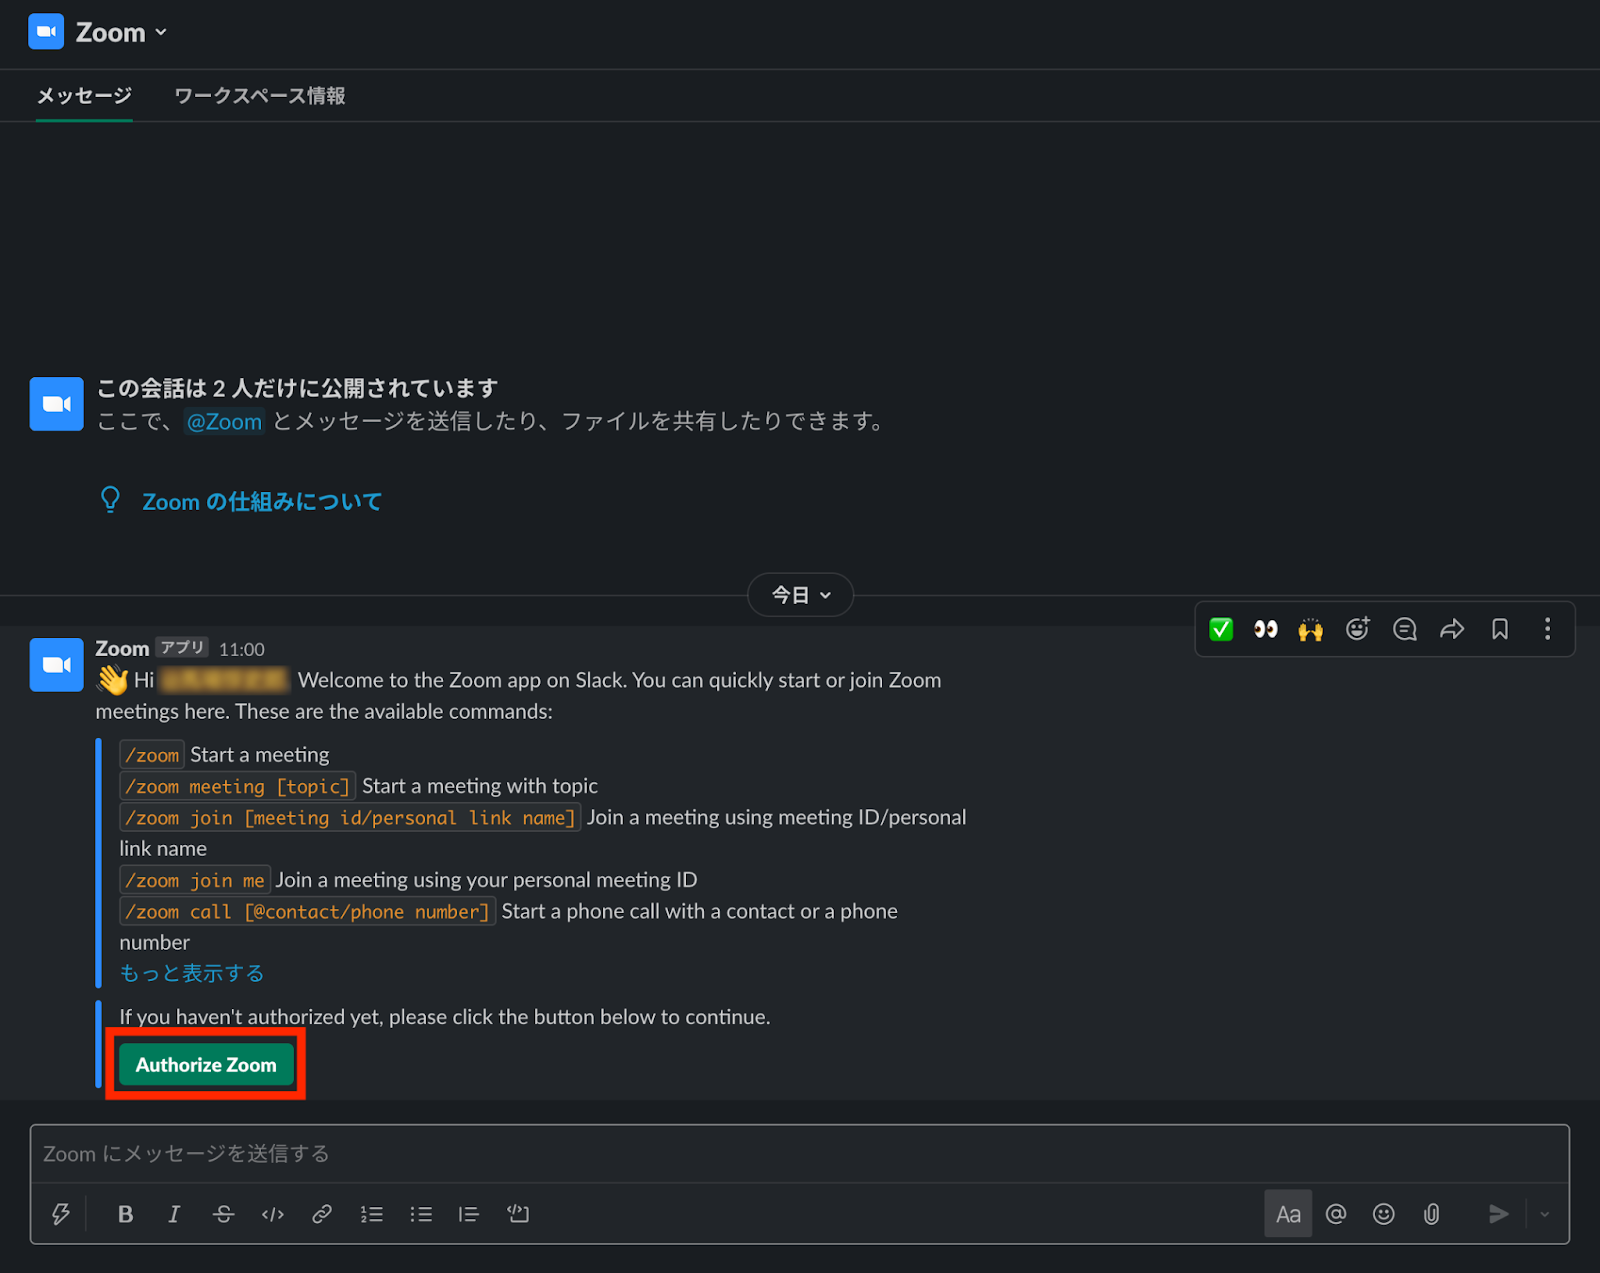
Task: Open the Zoom の仕組みについて link
Action: (262, 502)
